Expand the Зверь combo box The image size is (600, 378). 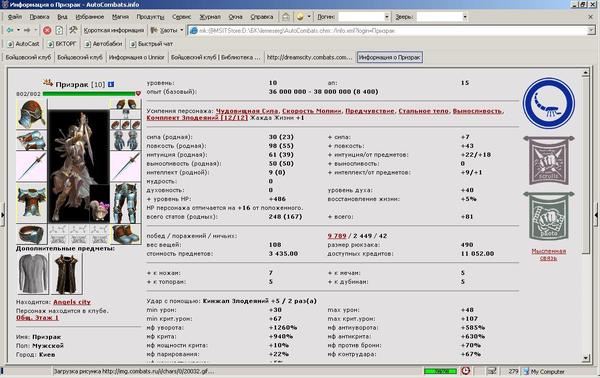(465, 17)
